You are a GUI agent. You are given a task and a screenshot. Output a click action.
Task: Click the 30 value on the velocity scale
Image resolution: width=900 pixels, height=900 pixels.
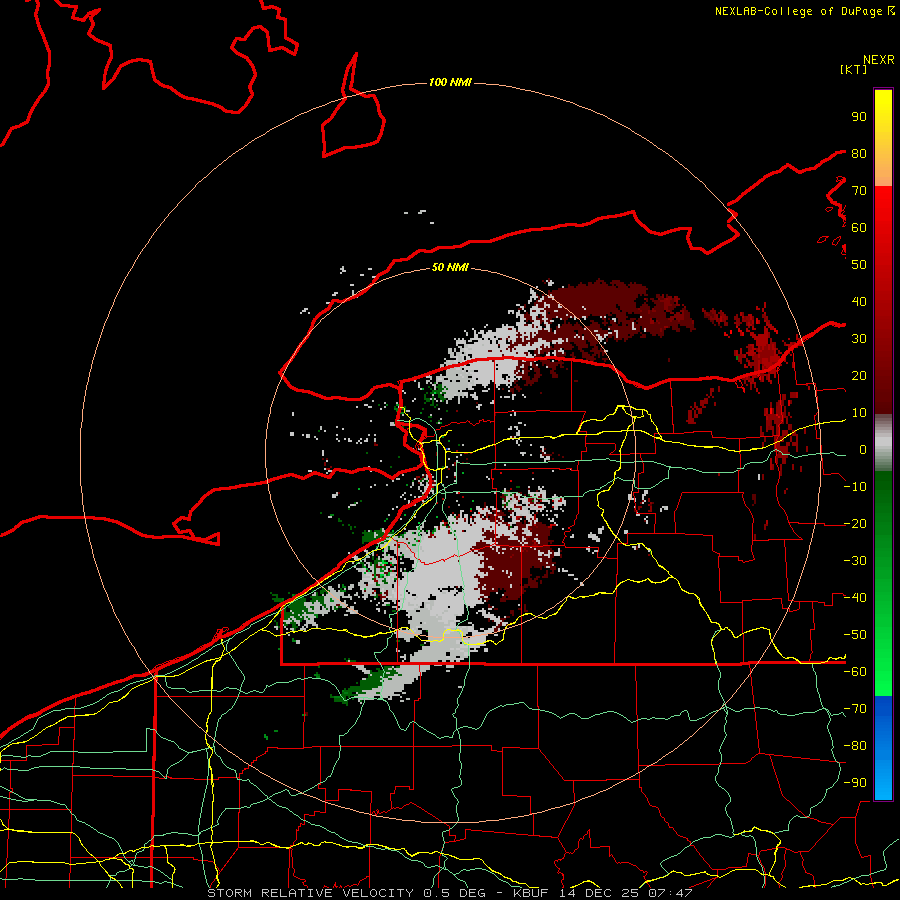(859, 339)
